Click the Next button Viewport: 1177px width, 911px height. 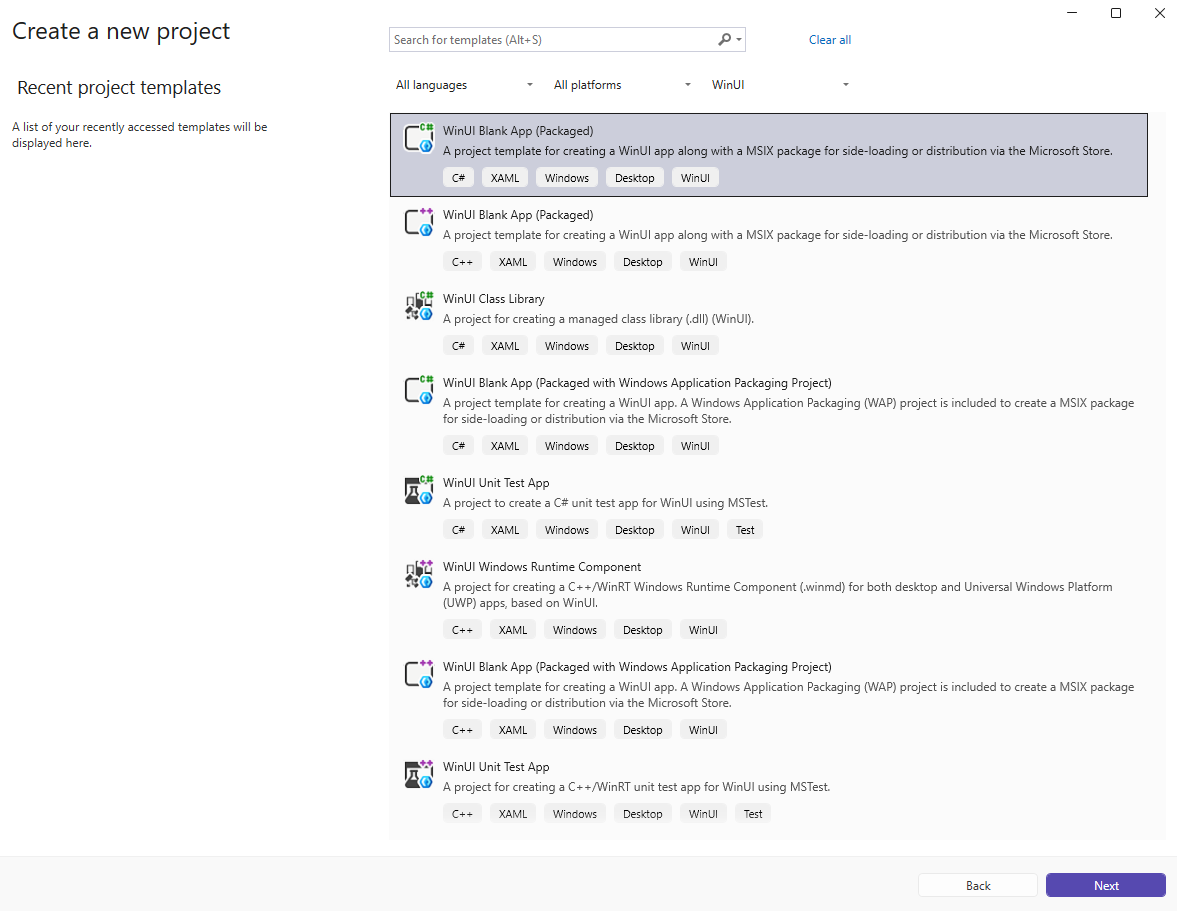coord(1105,885)
